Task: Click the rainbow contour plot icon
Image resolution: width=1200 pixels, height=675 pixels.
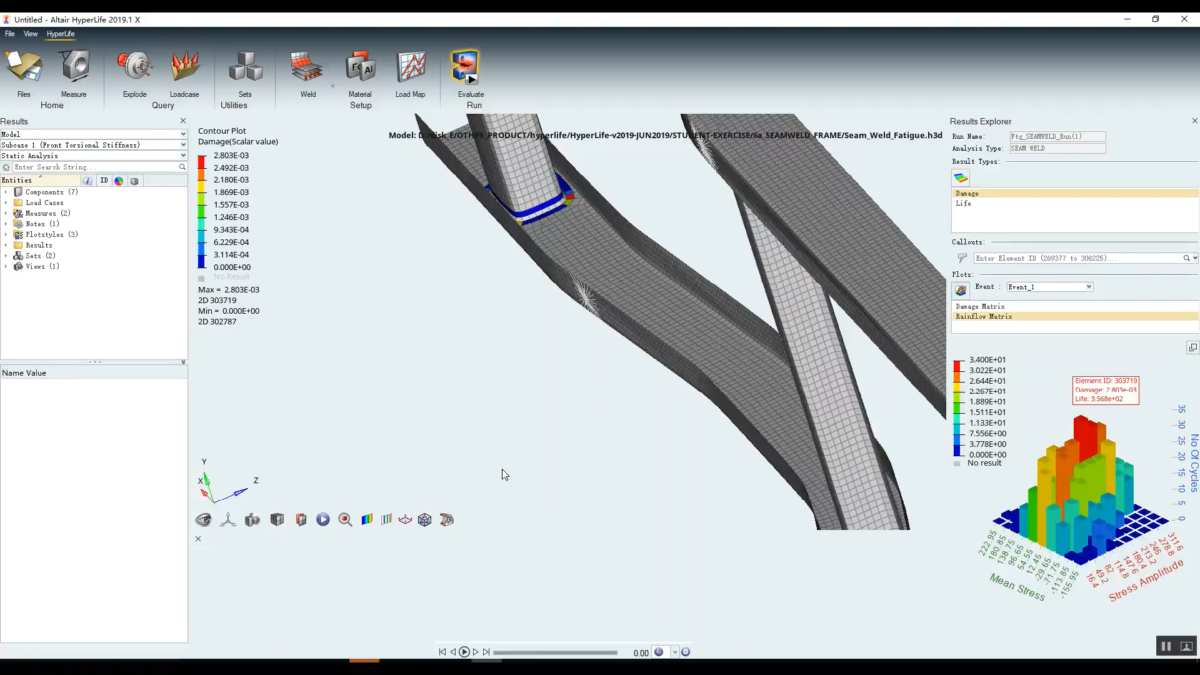Action: tap(367, 520)
